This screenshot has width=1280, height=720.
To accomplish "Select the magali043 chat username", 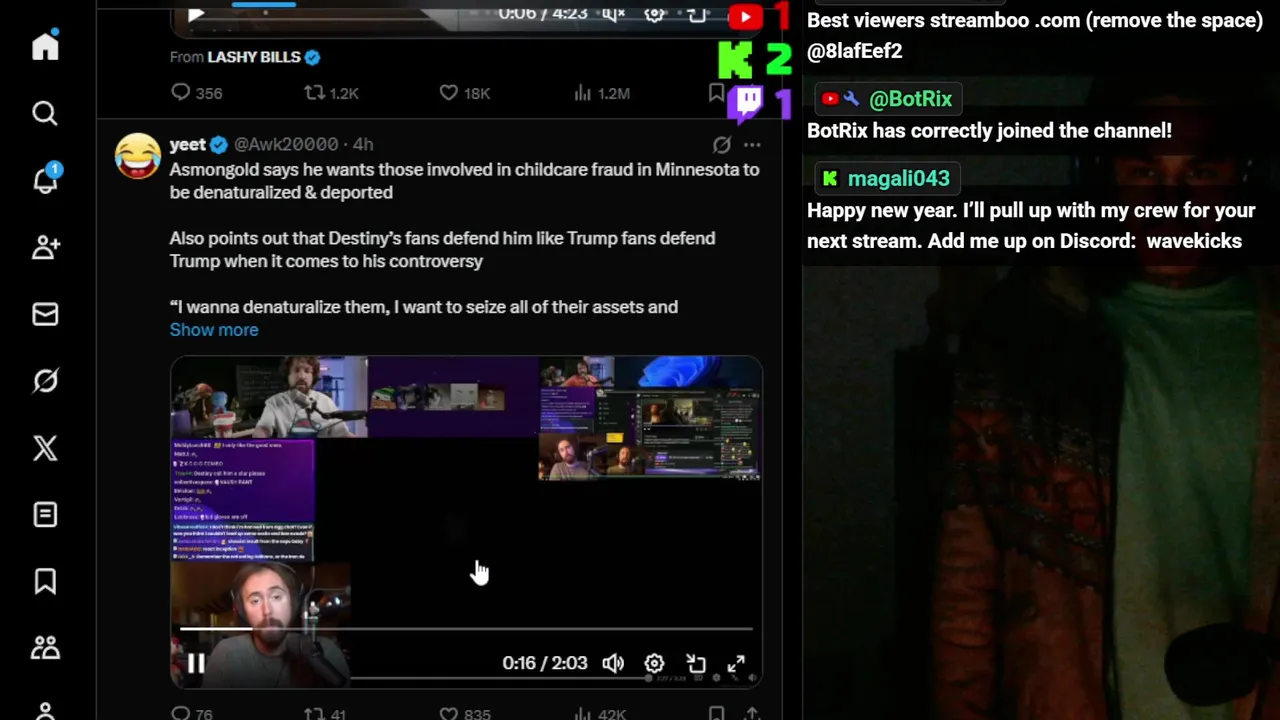I will click(898, 179).
